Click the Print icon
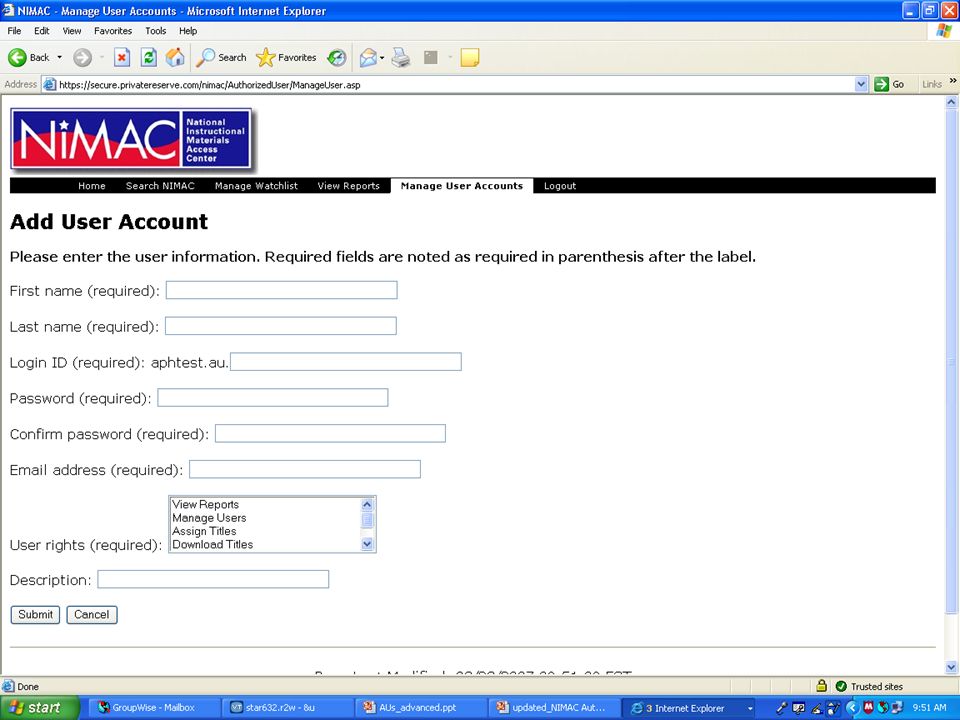 click(x=401, y=58)
